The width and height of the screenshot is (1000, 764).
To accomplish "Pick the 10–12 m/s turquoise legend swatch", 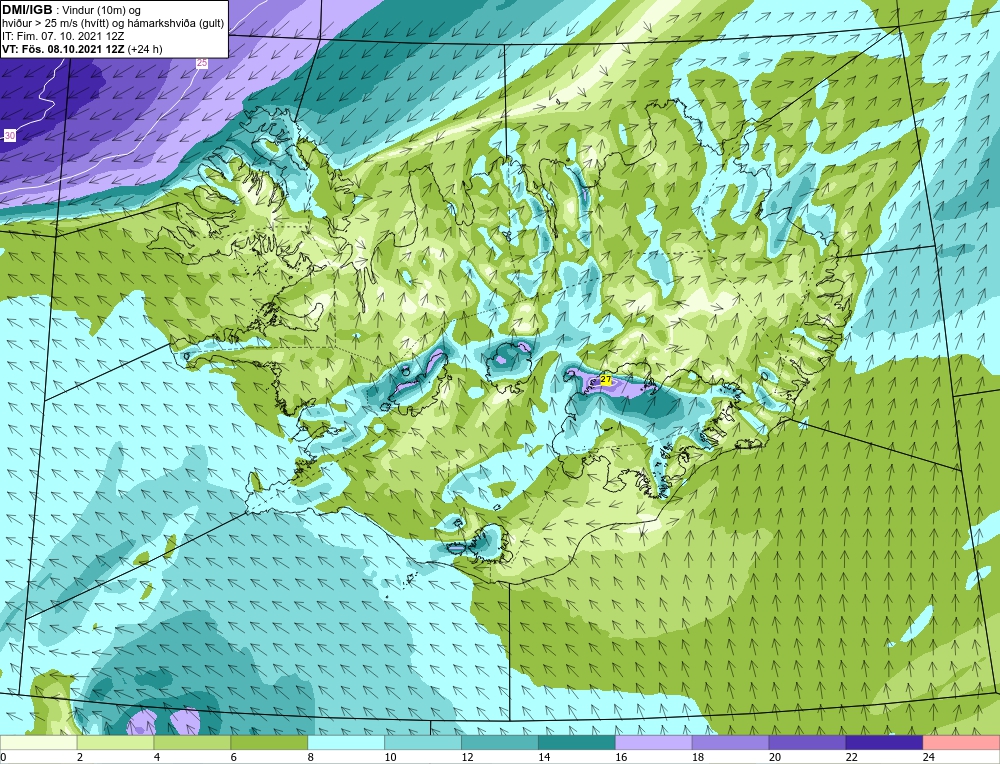I will (x=423, y=743).
